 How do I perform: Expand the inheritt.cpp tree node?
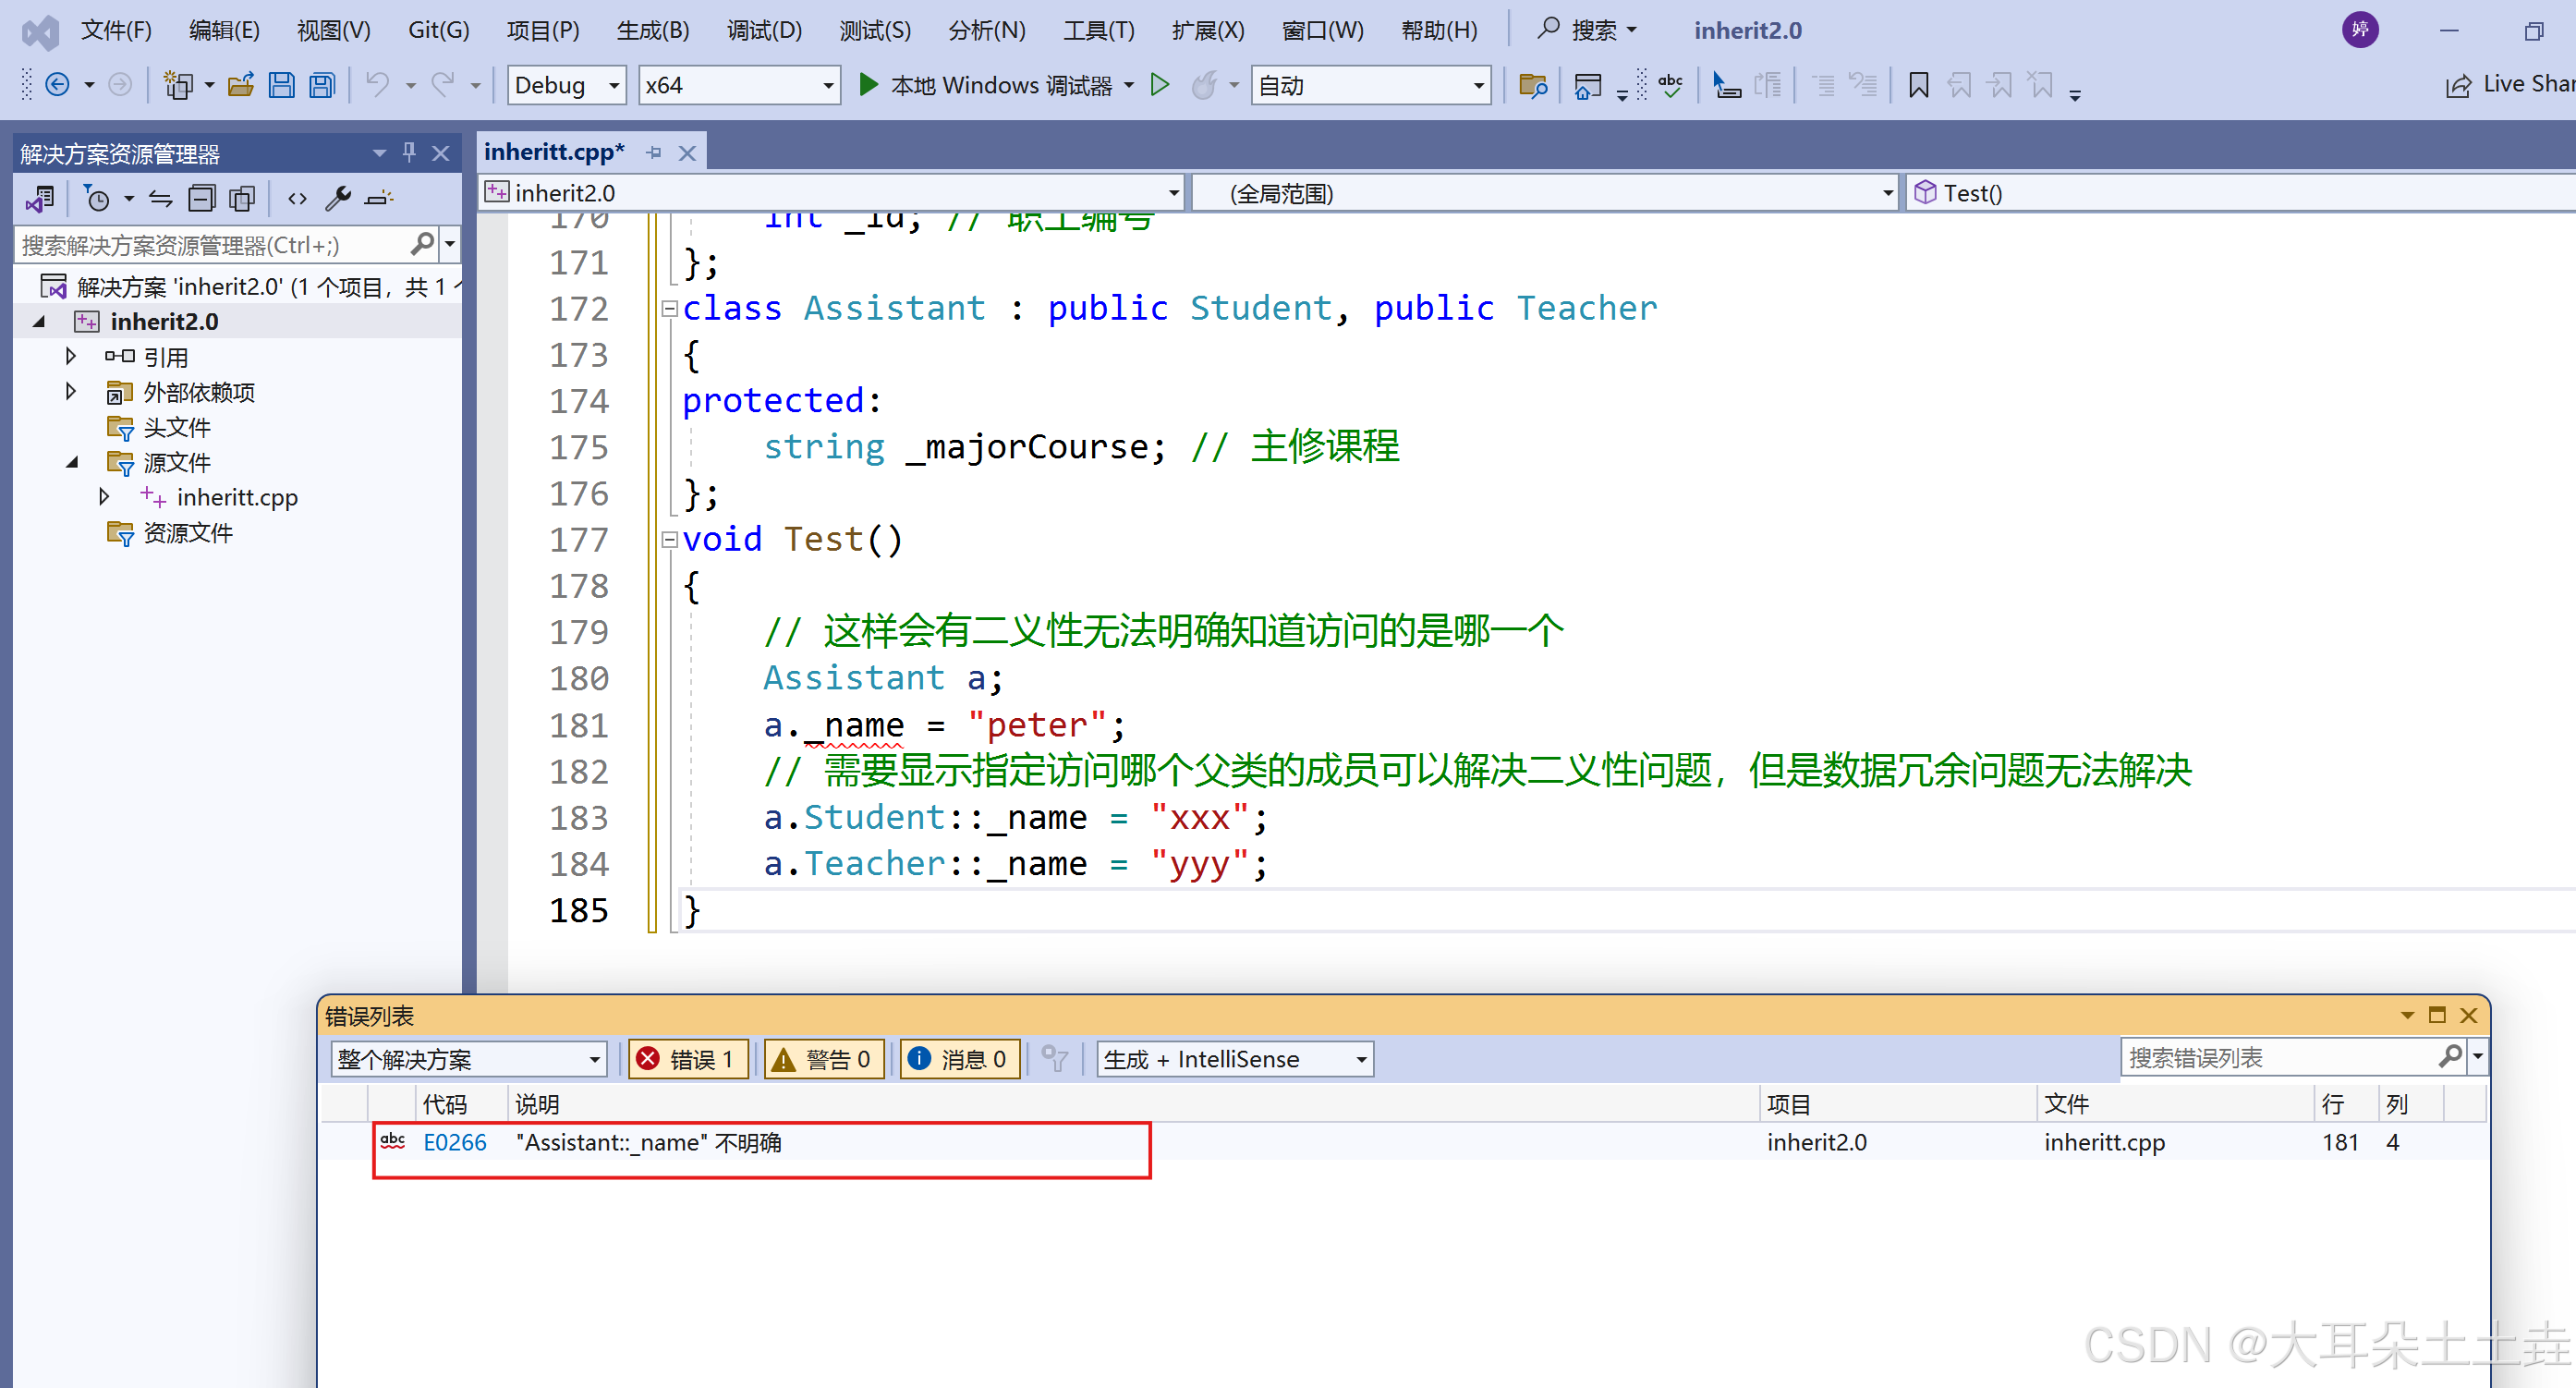104,497
